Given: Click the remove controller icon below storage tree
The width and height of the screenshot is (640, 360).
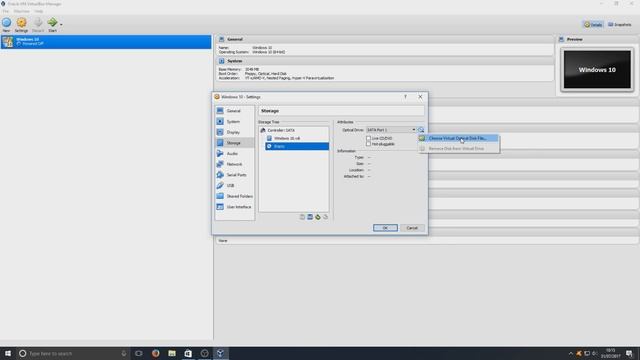Looking at the screenshot, I should (x=310, y=217).
